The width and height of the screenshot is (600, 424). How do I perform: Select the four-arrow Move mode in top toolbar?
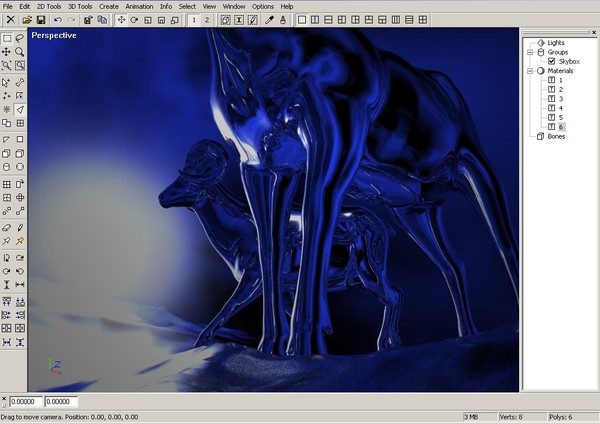coord(121,20)
